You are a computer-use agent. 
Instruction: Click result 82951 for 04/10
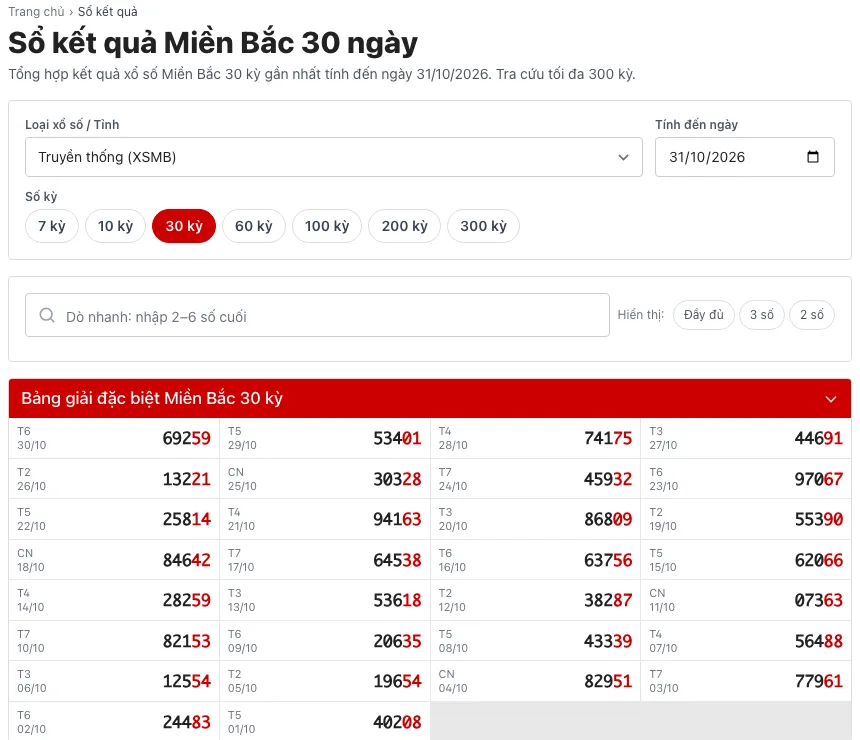(608, 681)
